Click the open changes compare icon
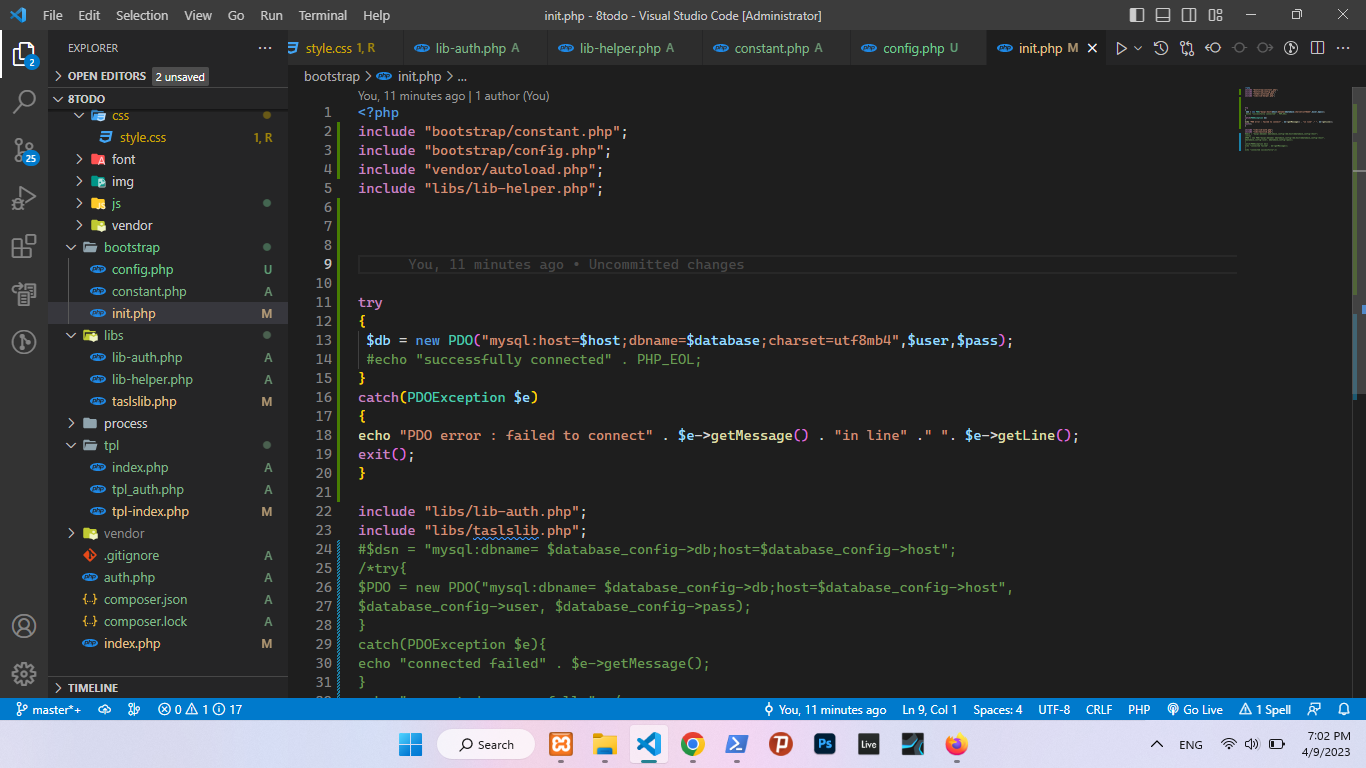The height and width of the screenshot is (768, 1366). 1187,48
